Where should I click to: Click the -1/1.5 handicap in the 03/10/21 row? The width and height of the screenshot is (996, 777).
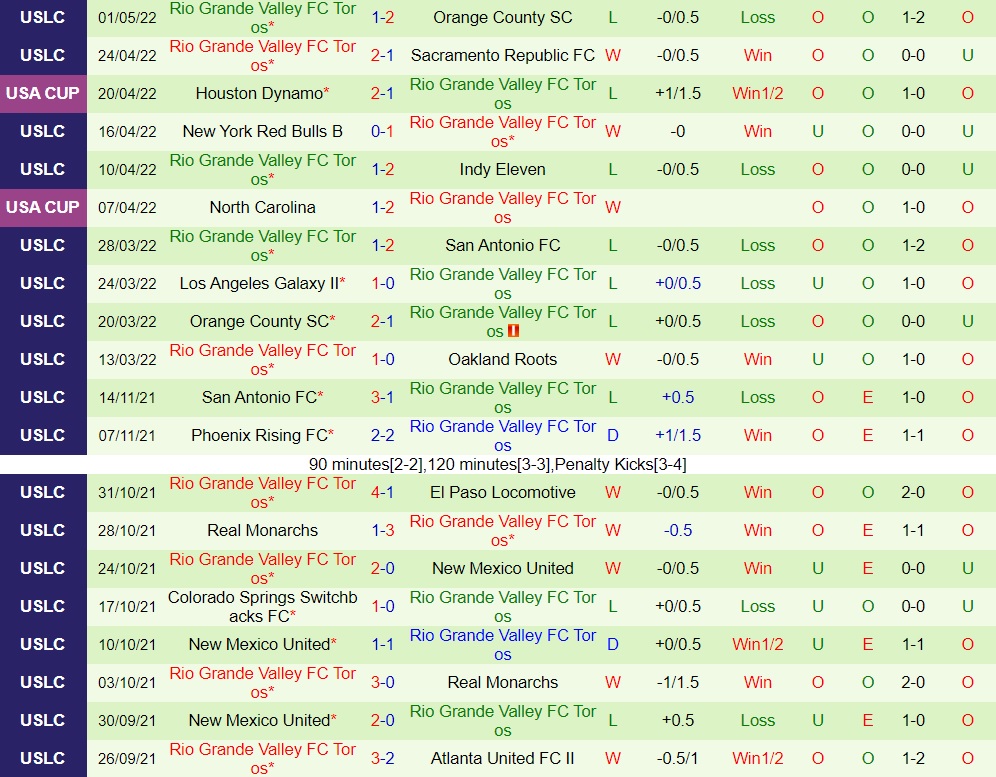click(678, 683)
